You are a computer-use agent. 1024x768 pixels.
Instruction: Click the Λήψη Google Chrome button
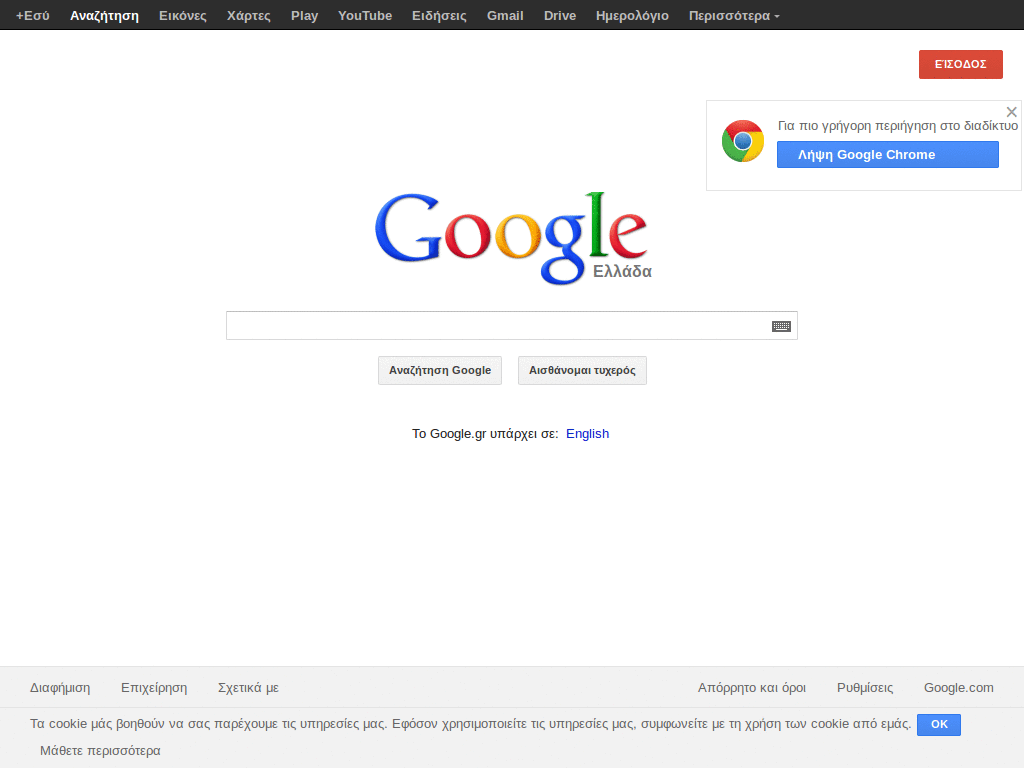tap(888, 155)
